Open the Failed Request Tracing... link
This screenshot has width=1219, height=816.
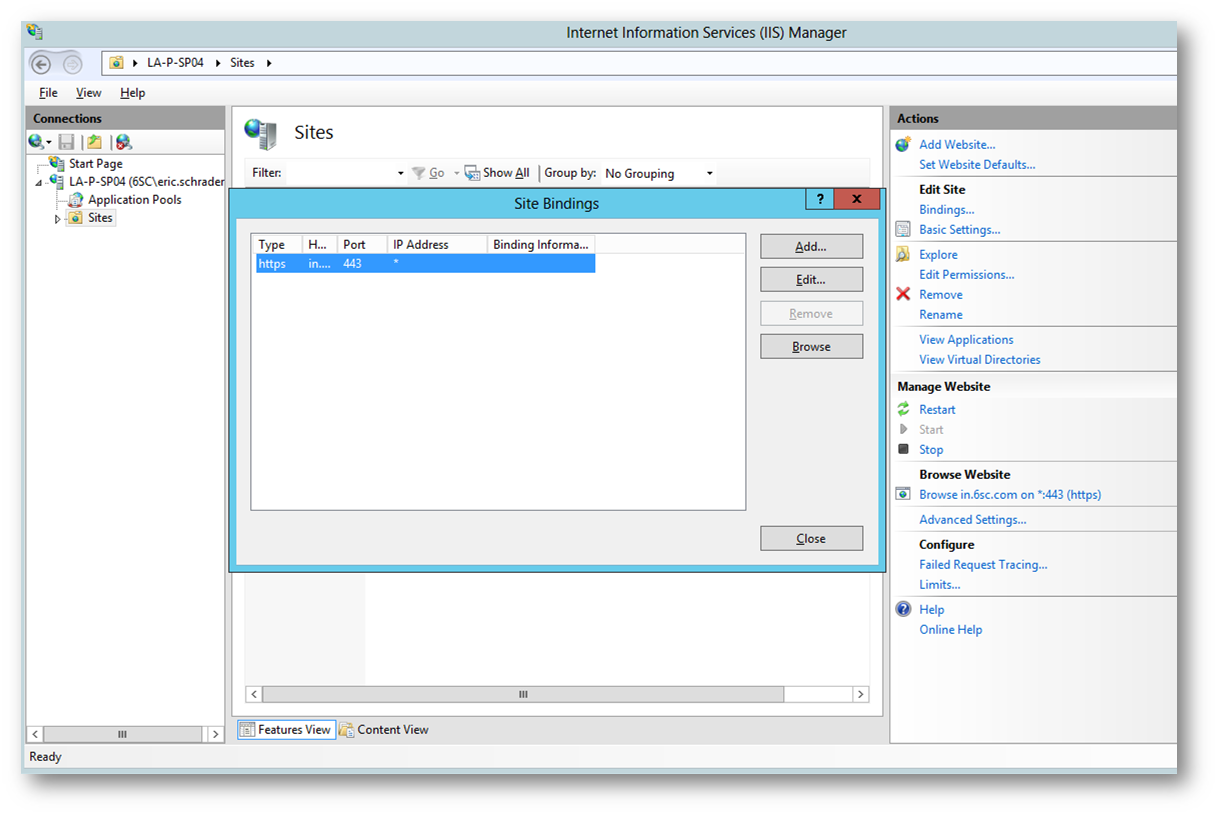[984, 564]
